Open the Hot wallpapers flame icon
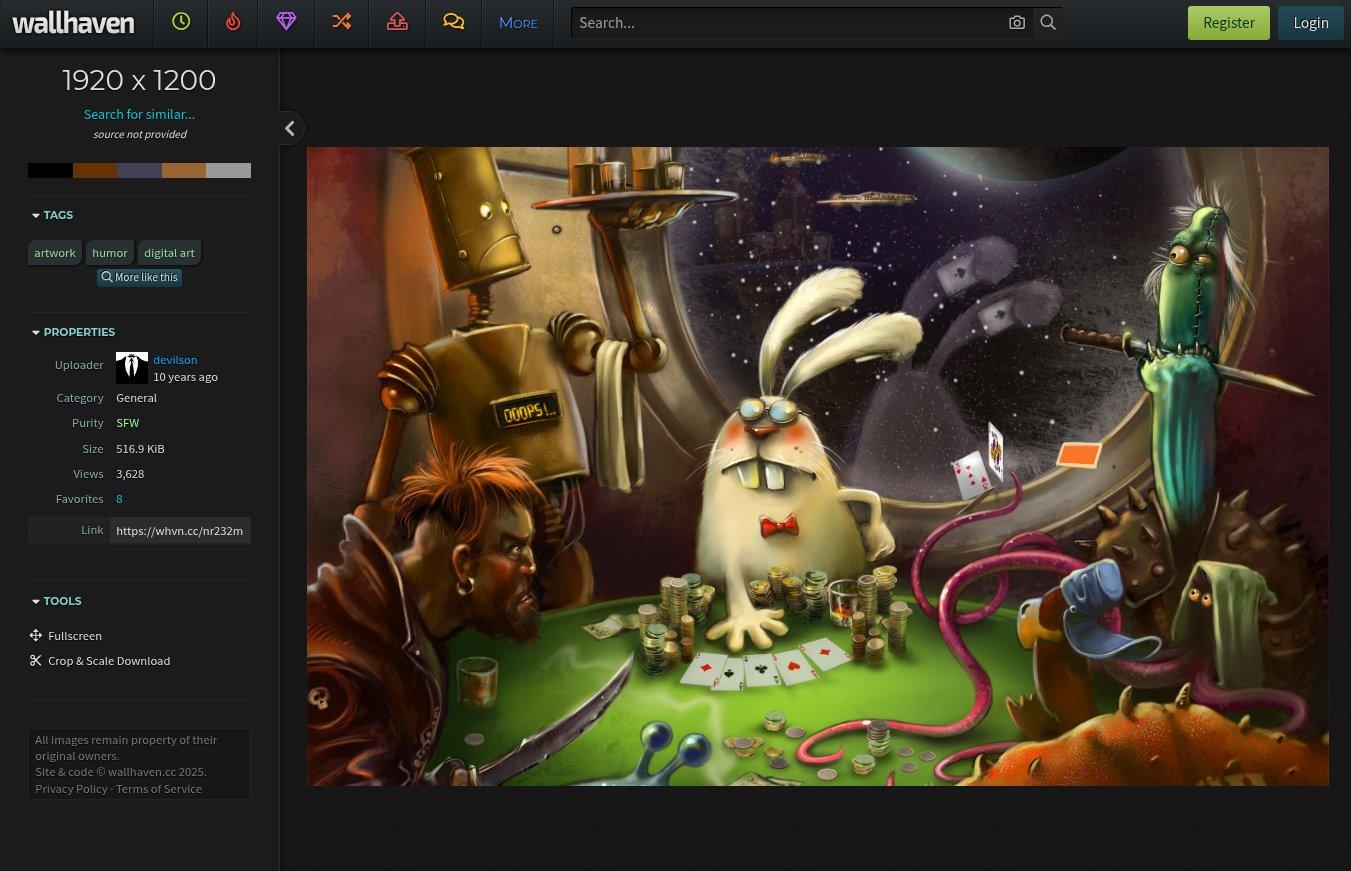The height and width of the screenshot is (871, 1351). point(233,22)
